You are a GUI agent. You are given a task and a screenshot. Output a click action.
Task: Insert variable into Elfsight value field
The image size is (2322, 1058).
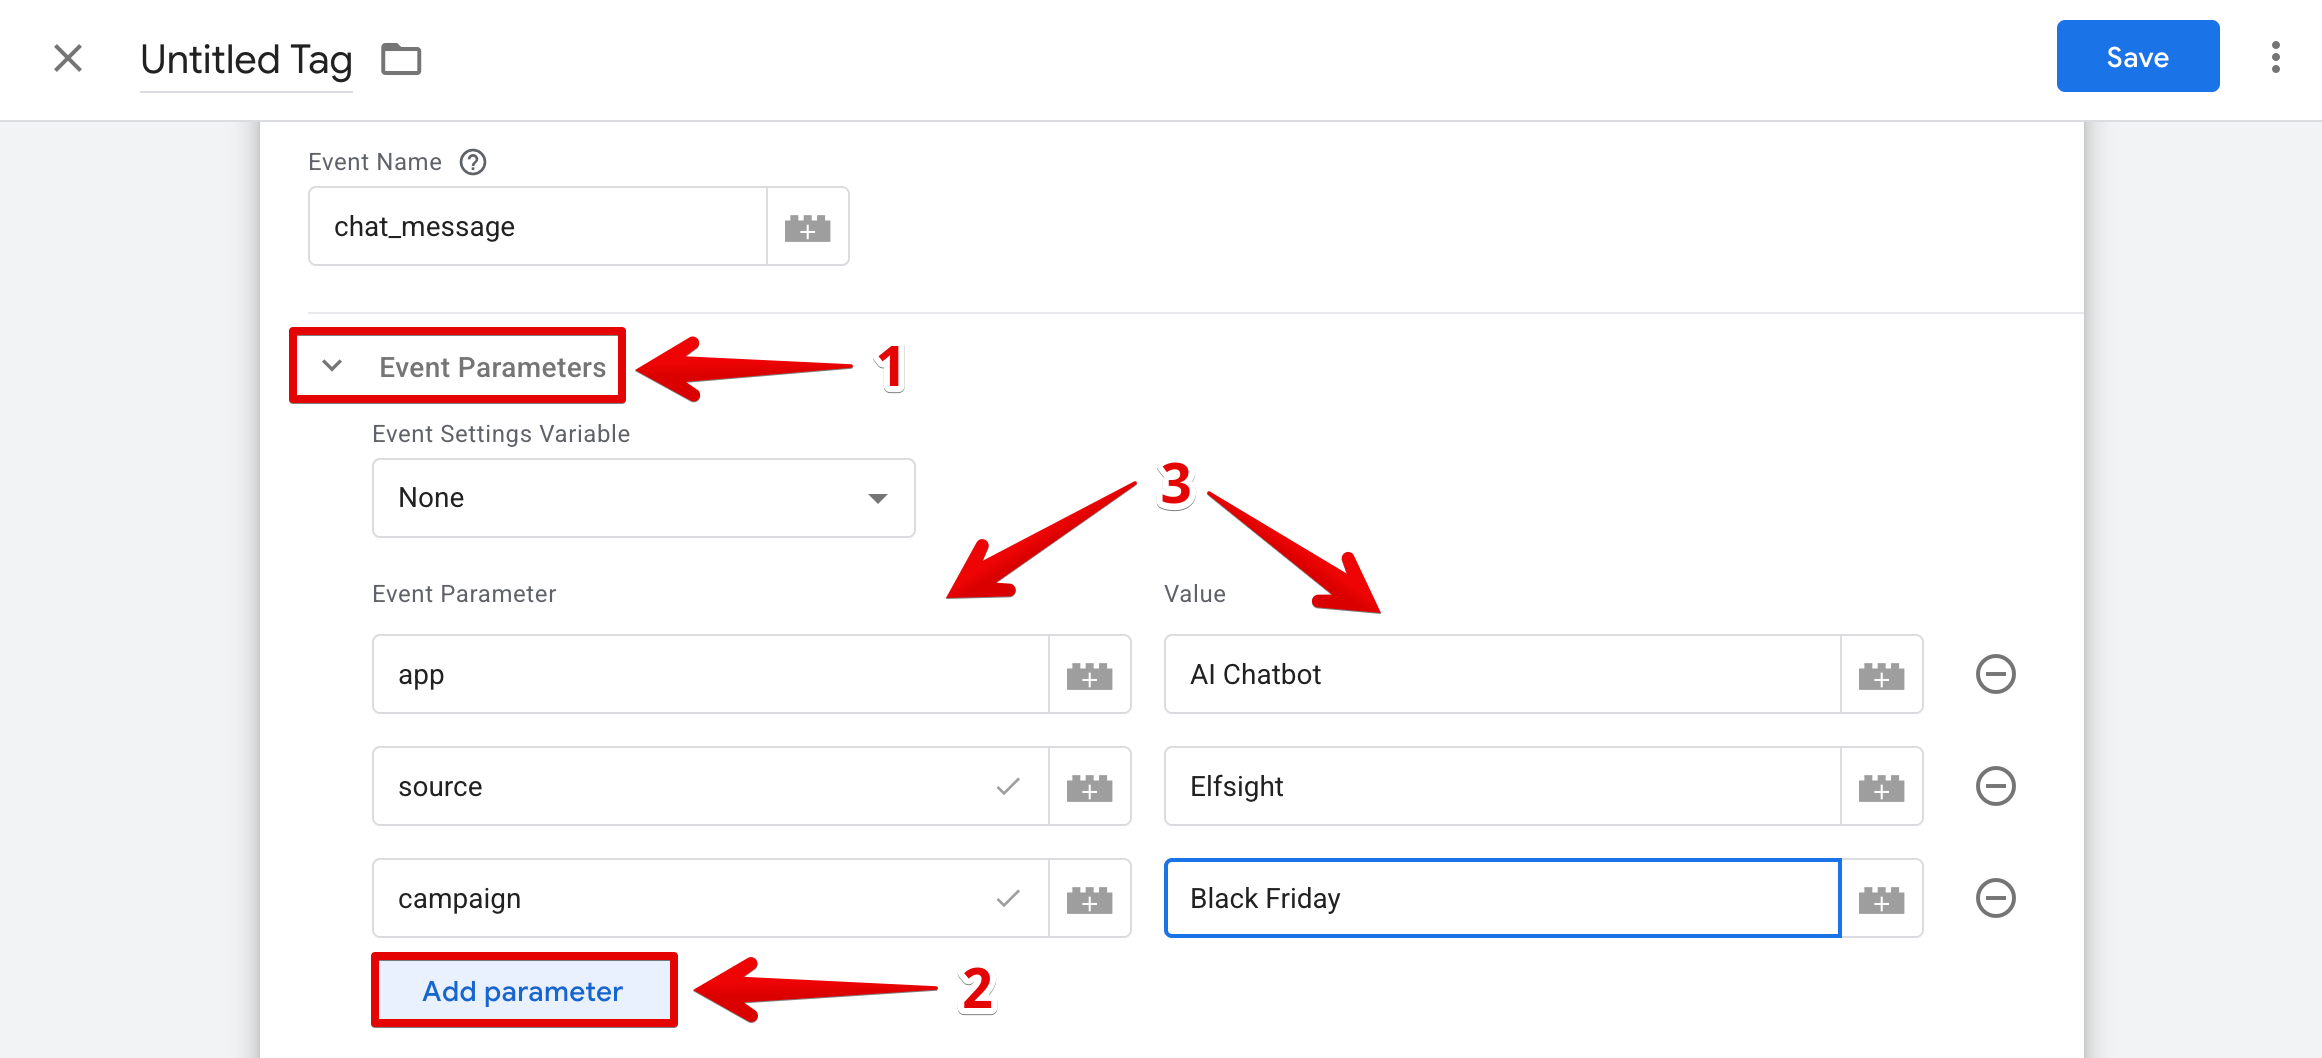point(1881,787)
